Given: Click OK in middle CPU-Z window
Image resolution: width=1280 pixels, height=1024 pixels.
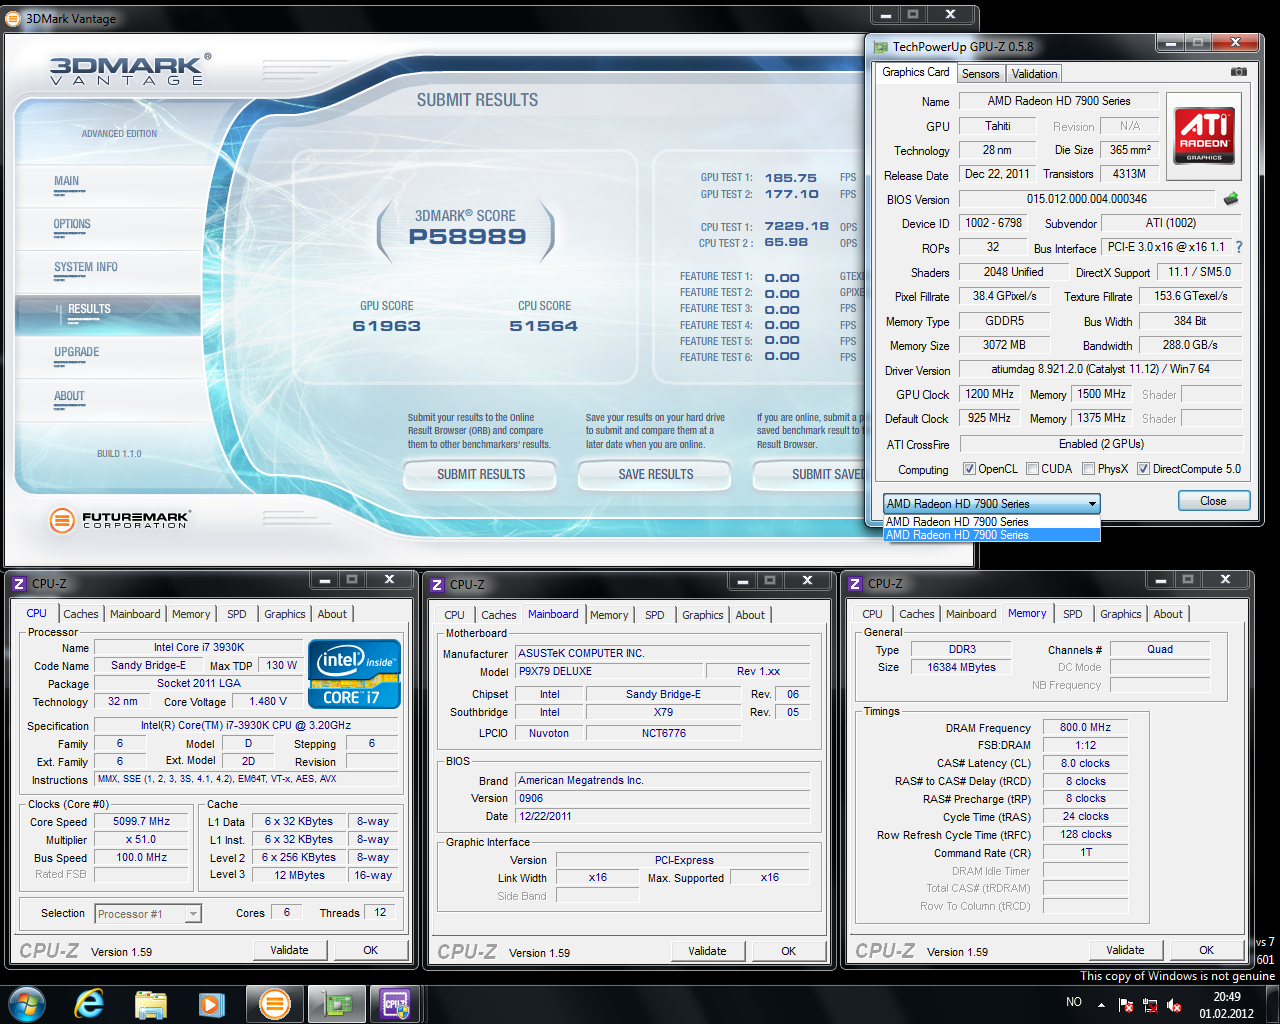Looking at the screenshot, I should [788, 951].
